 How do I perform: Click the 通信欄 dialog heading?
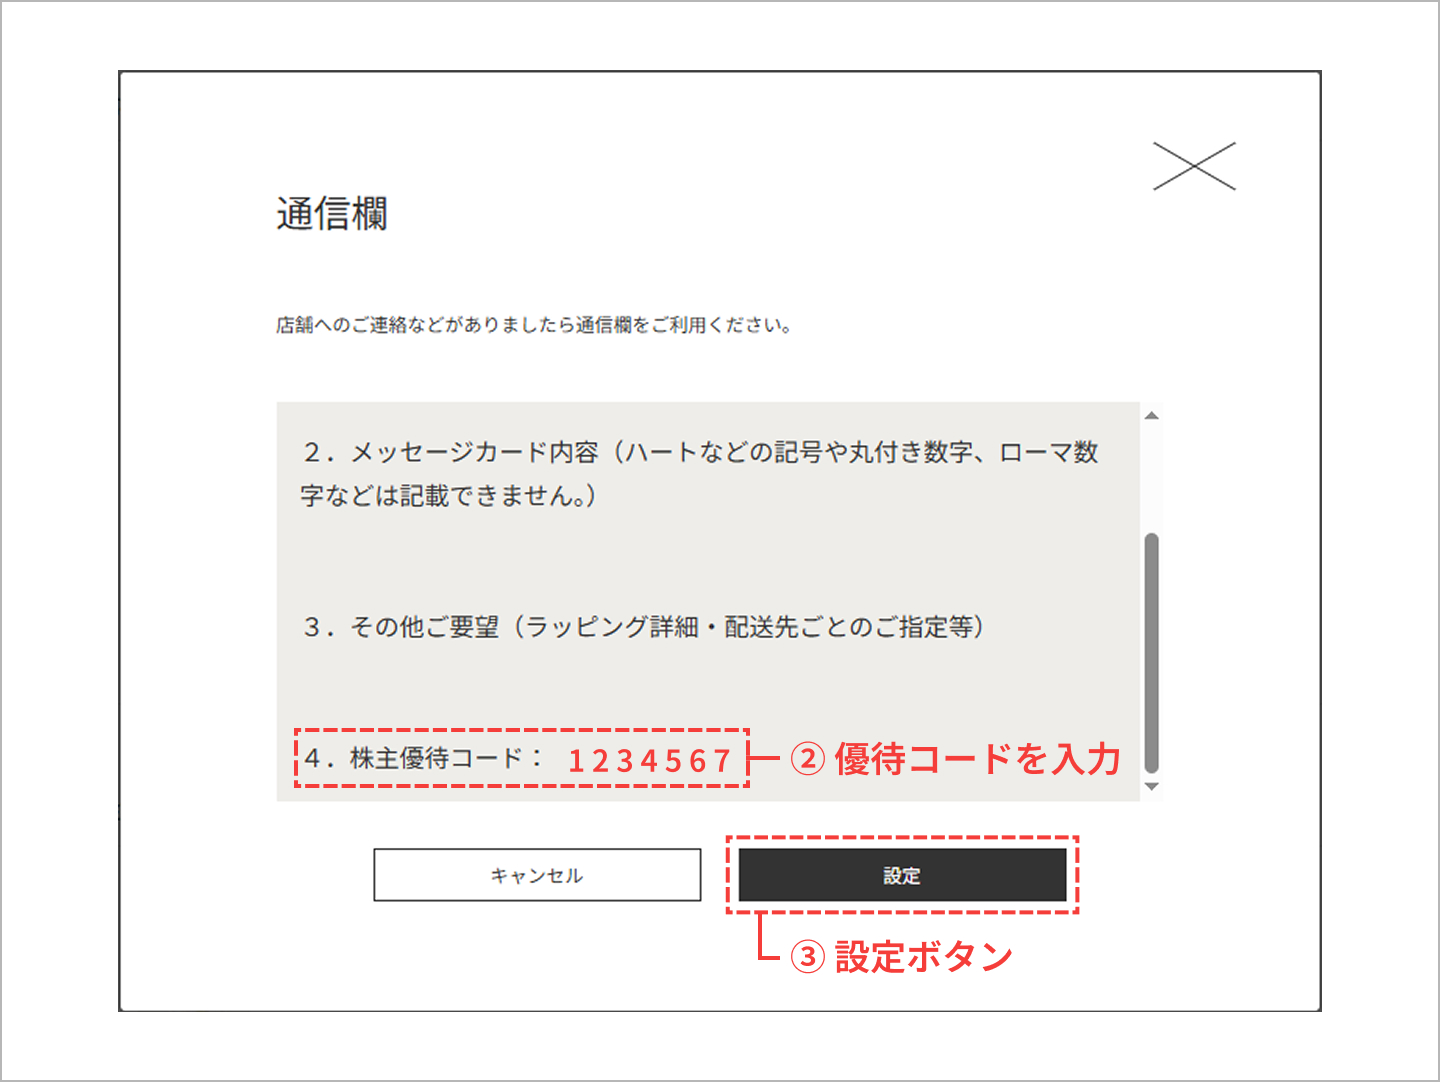(331, 214)
